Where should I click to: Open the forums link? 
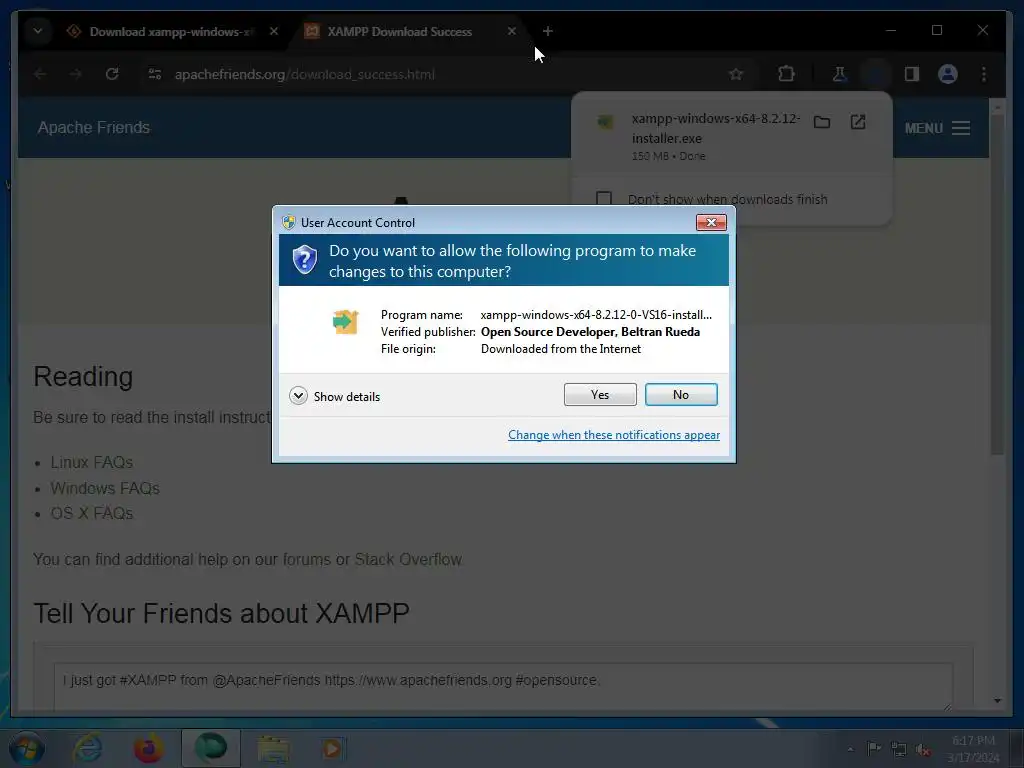[x=307, y=560]
